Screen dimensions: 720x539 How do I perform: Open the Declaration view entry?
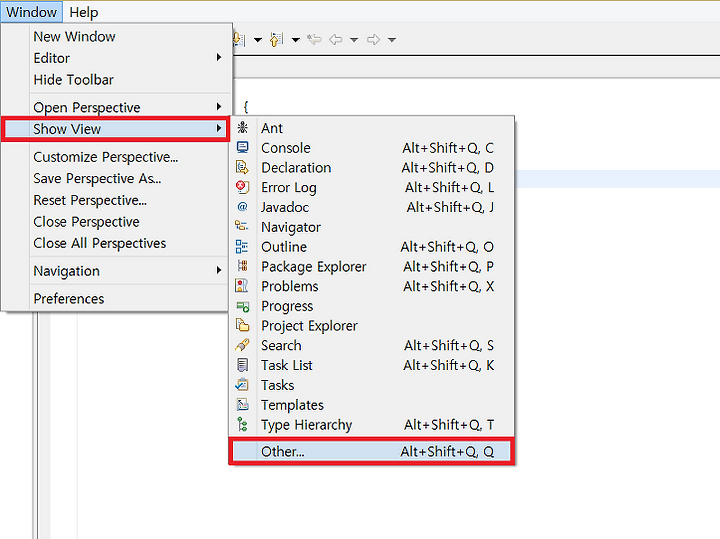(x=371, y=168)
